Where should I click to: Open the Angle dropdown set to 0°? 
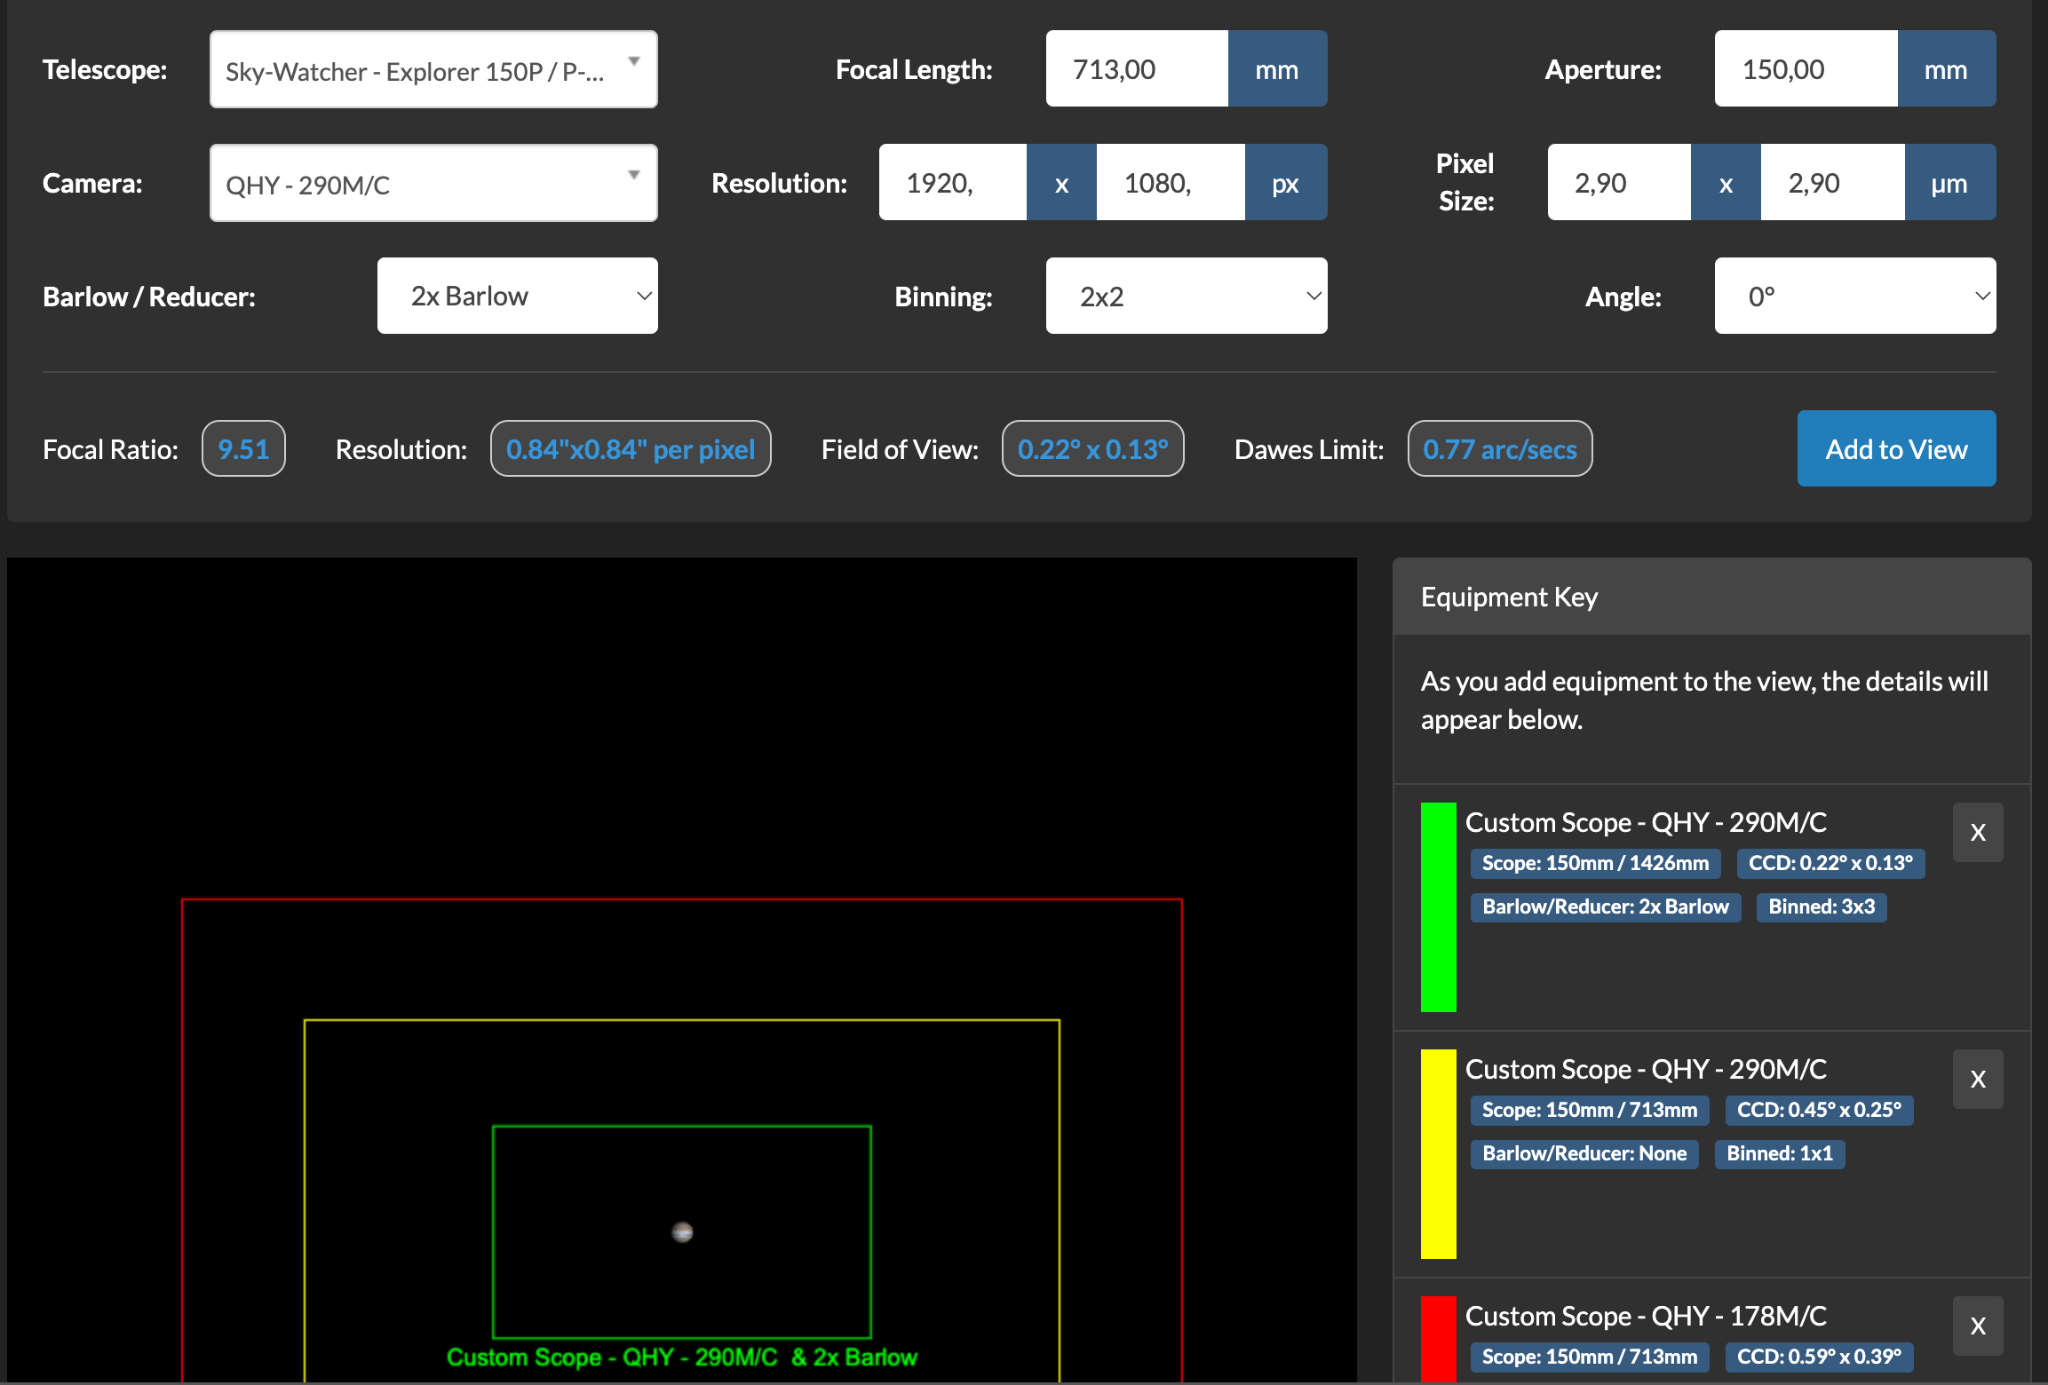point(1855,296)
